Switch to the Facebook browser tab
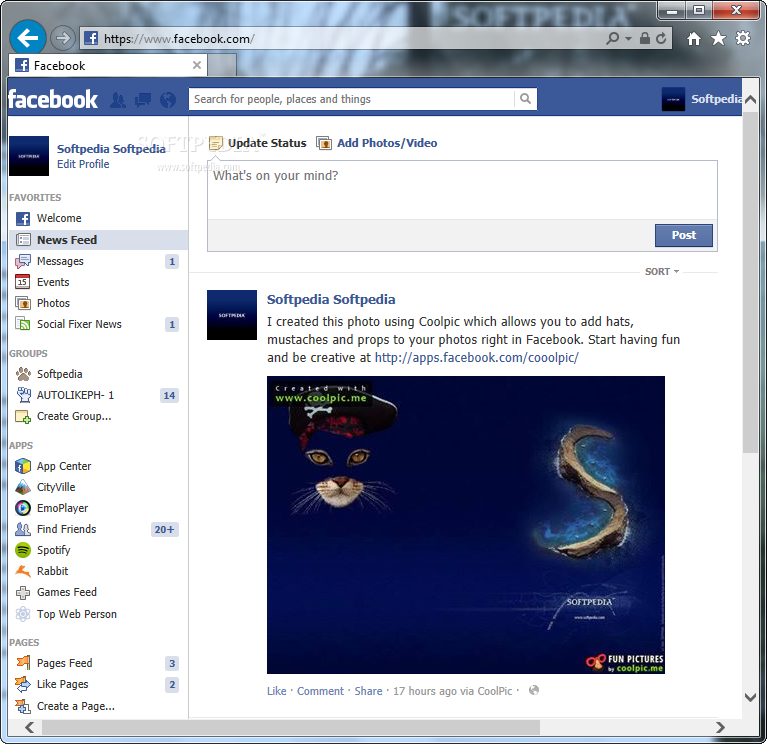This screenshot has height=744, width=767. click(108, 65)
